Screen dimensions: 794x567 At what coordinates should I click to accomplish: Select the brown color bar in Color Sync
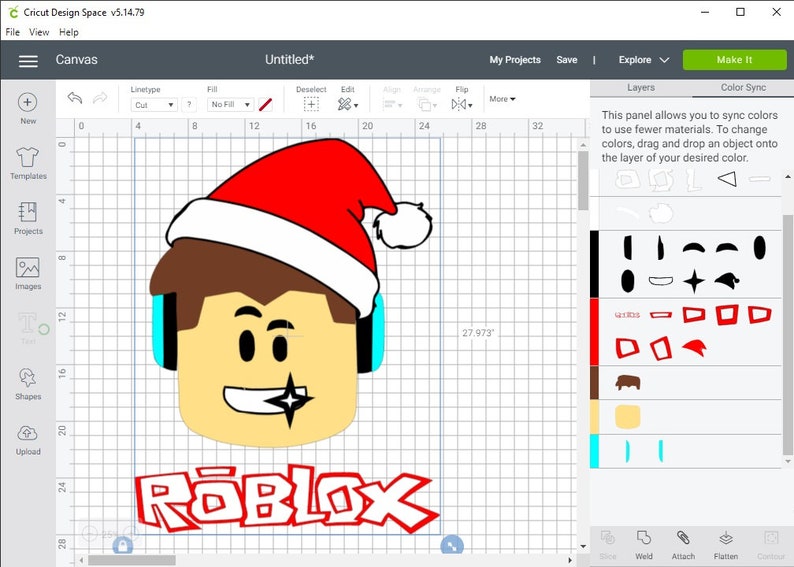594,383
